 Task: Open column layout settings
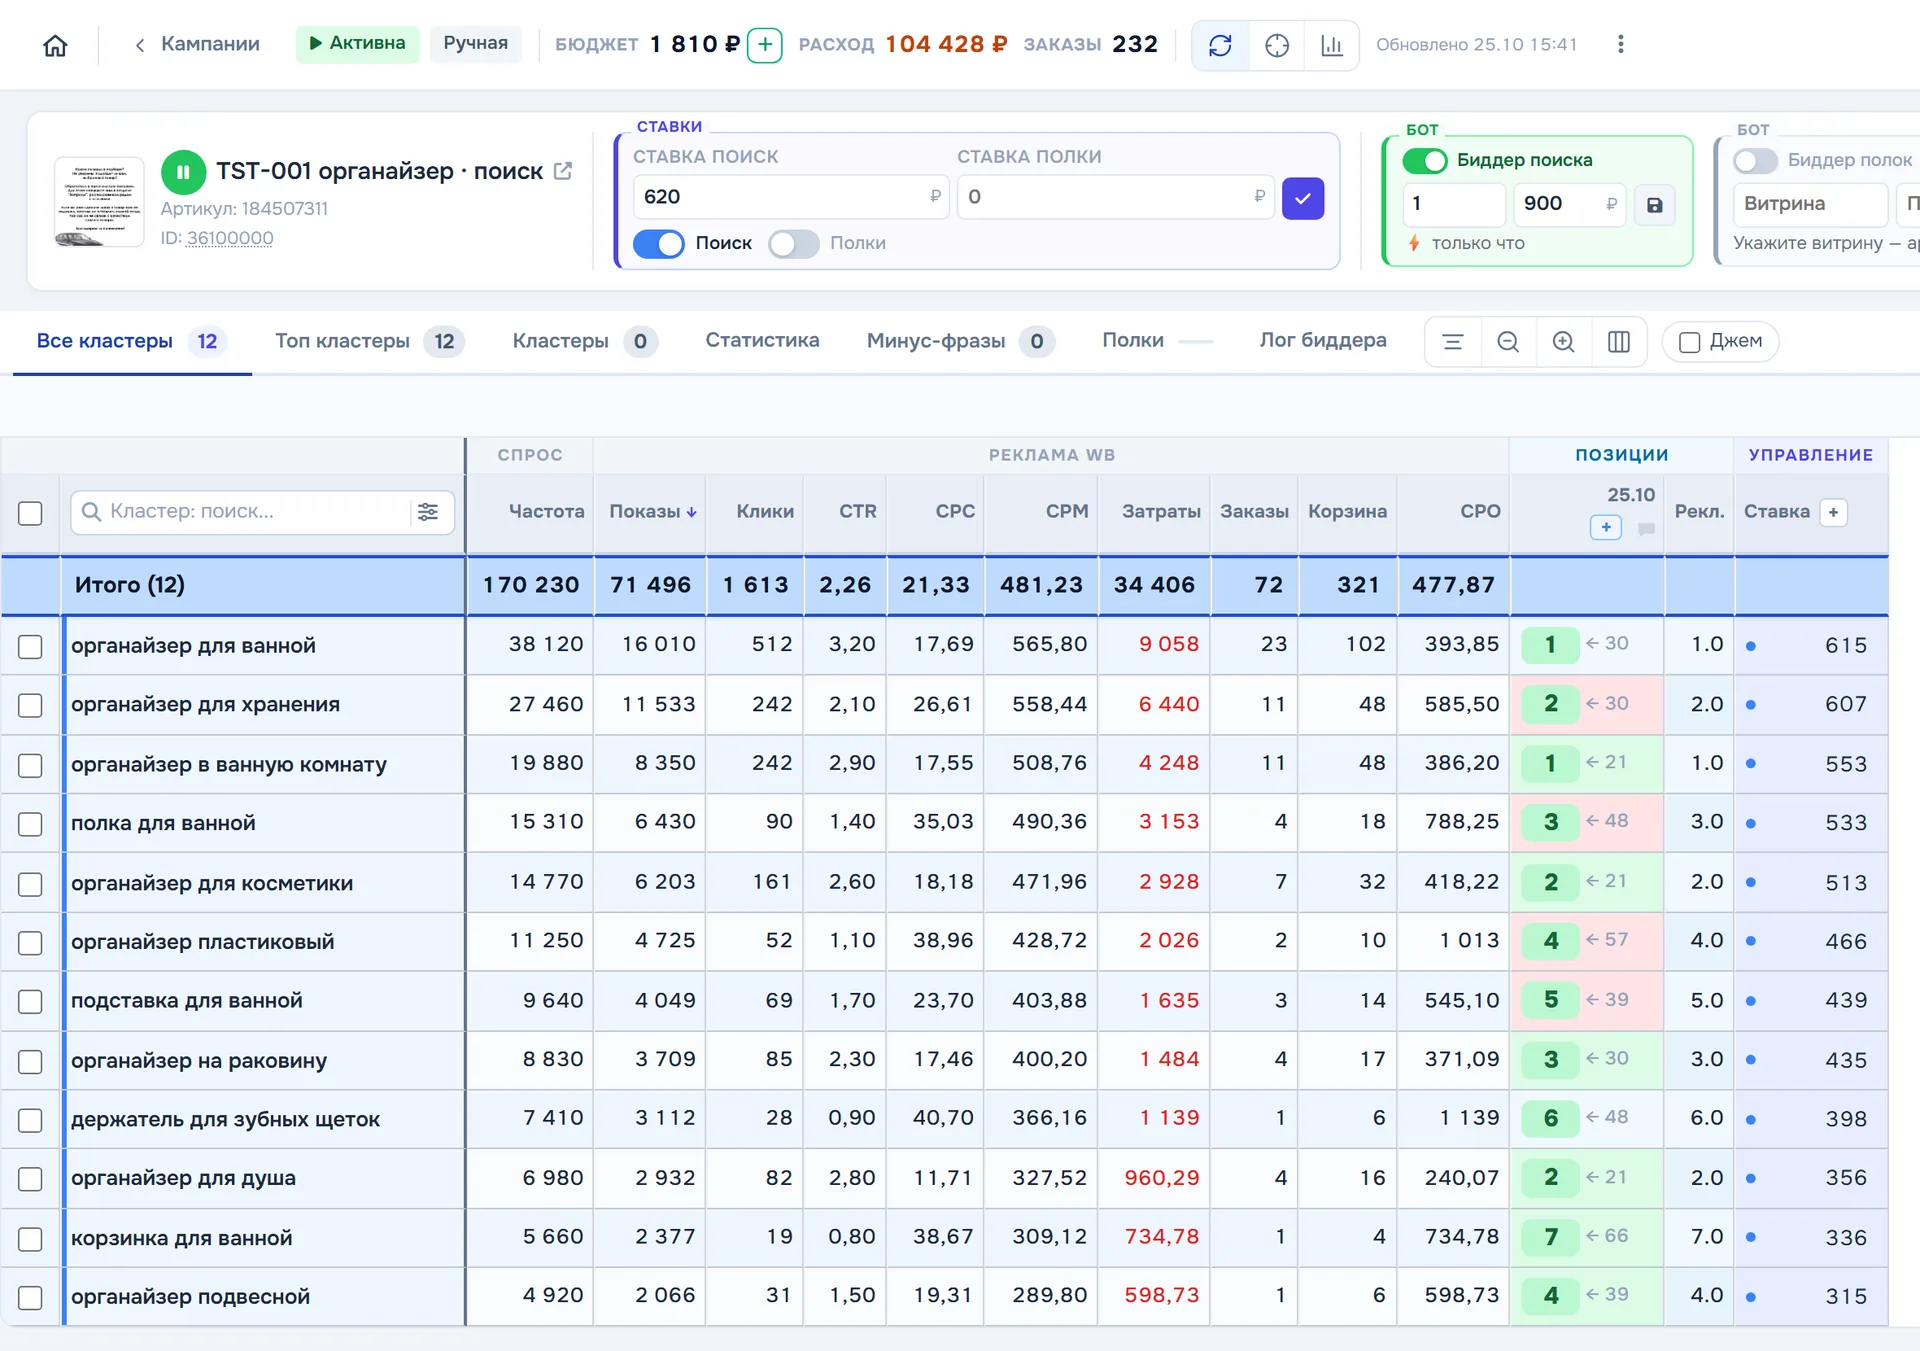point(1619,342)
